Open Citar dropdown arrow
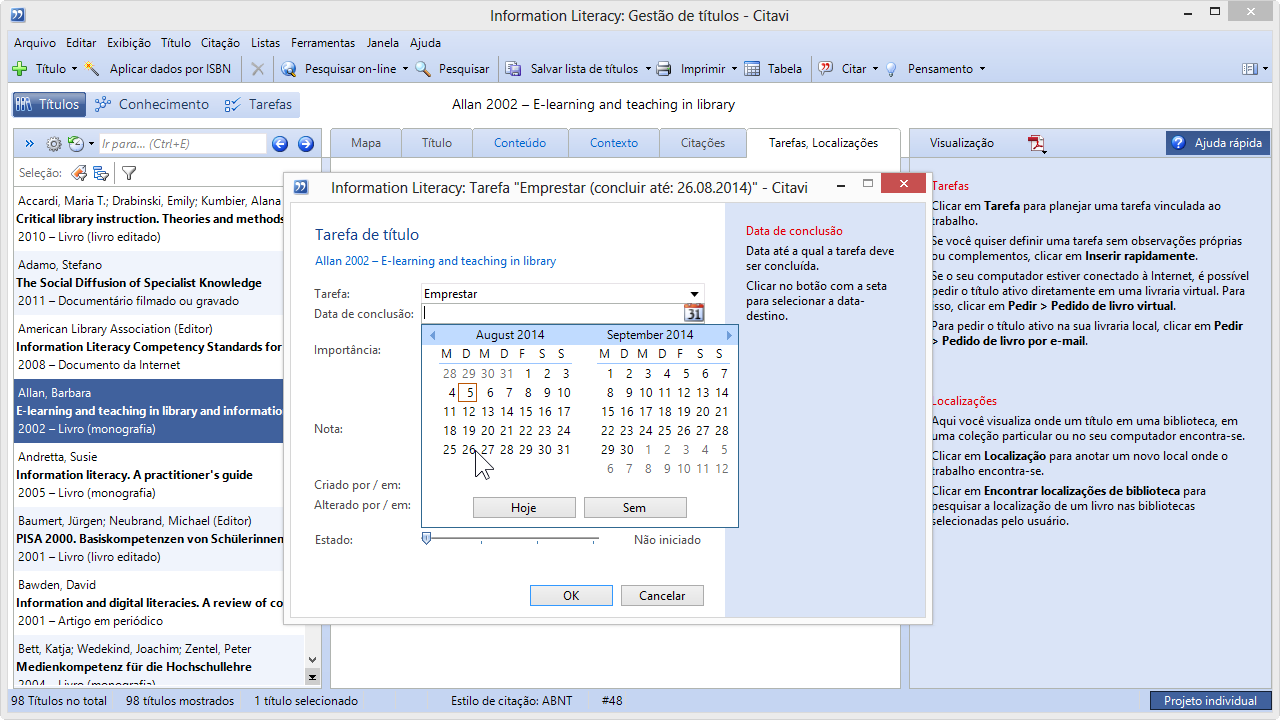The image size is (1280, 720). point(875,69)
